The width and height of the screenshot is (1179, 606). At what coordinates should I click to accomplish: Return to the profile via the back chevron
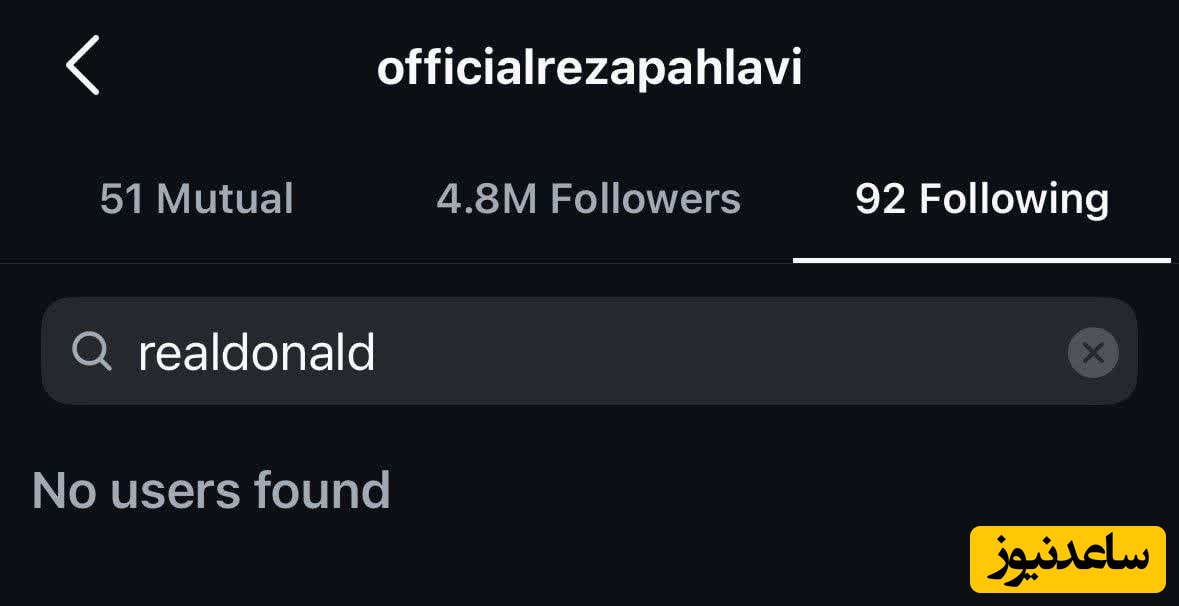pos(83,65)
